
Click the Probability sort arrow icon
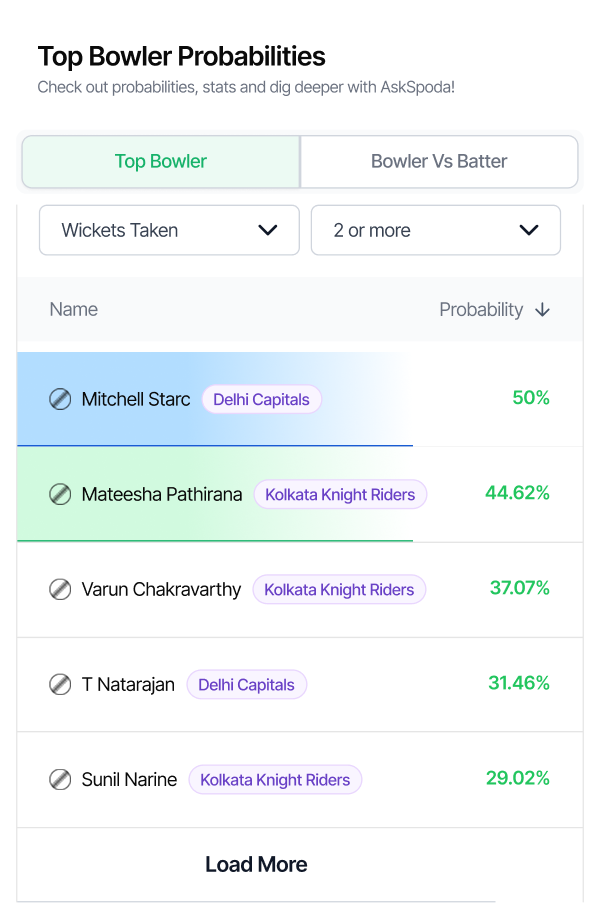pyautogui.click(x=543, y=310)
